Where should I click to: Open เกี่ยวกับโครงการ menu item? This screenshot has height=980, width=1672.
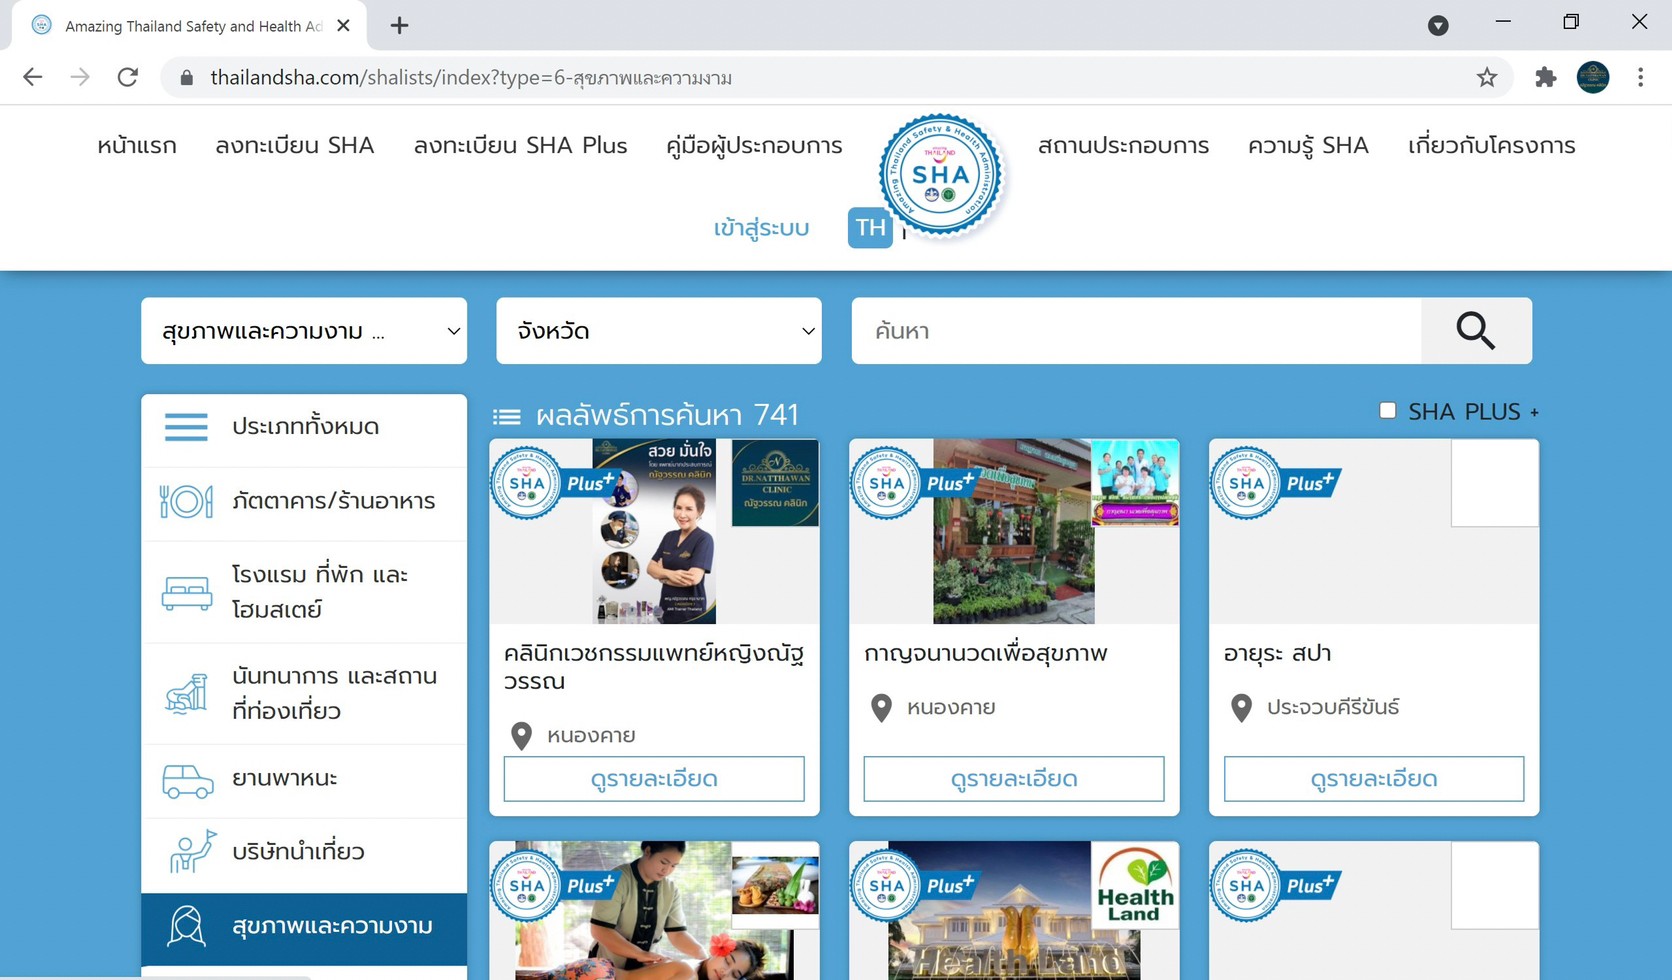(1492, 145)
